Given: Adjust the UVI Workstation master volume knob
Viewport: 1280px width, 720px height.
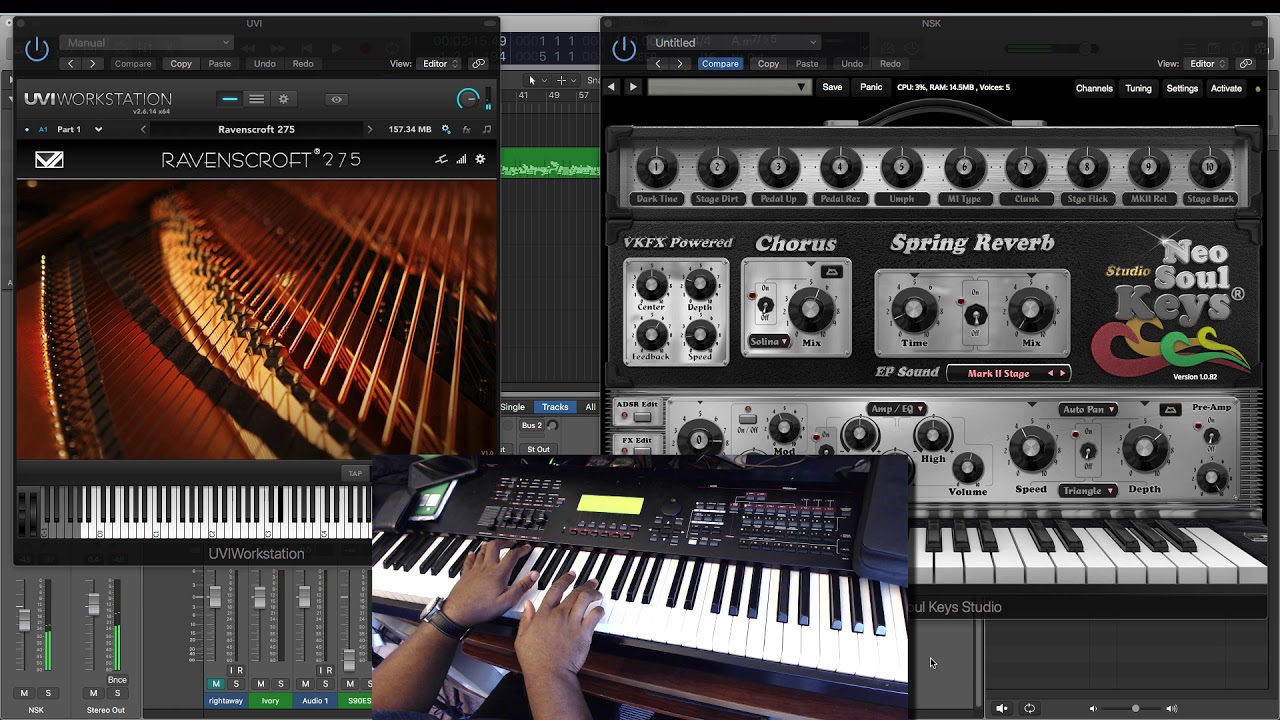Looking at the screenshot, I should 468,98.
